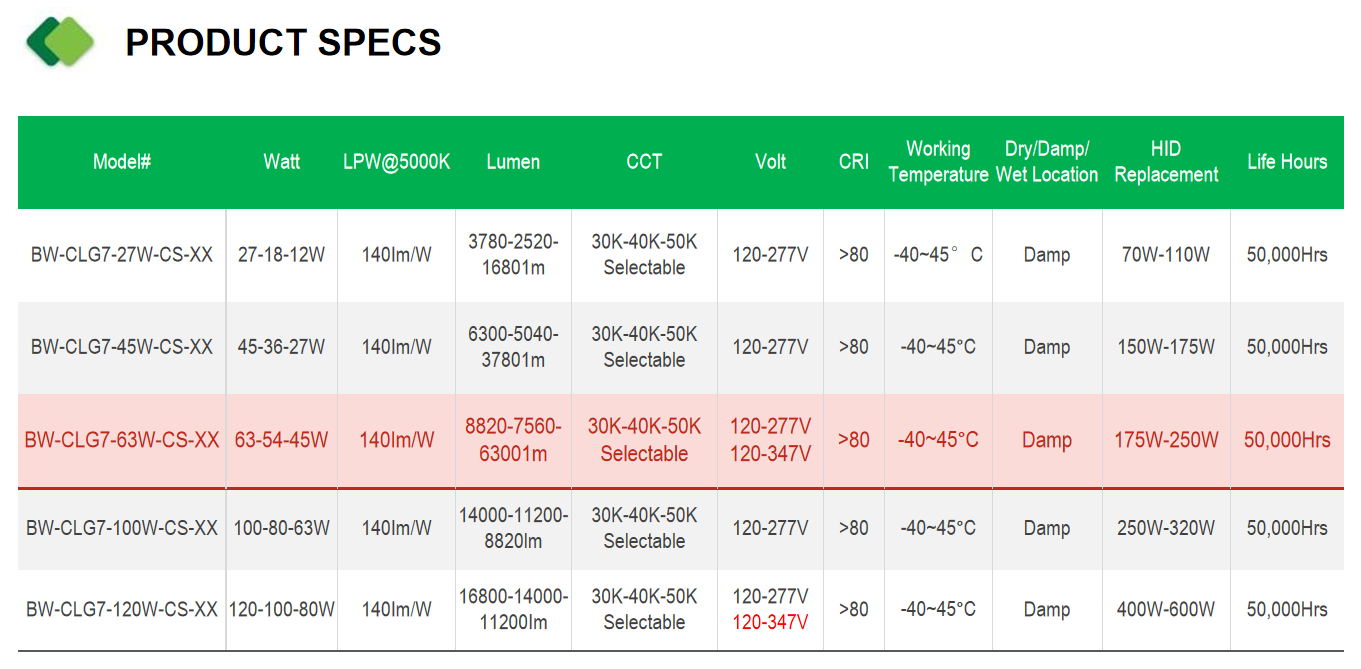Image resolution: width=1361 pixels, height=669 pixels.
Task: Select the 120-100-80W watt cell
Action: 281,609
